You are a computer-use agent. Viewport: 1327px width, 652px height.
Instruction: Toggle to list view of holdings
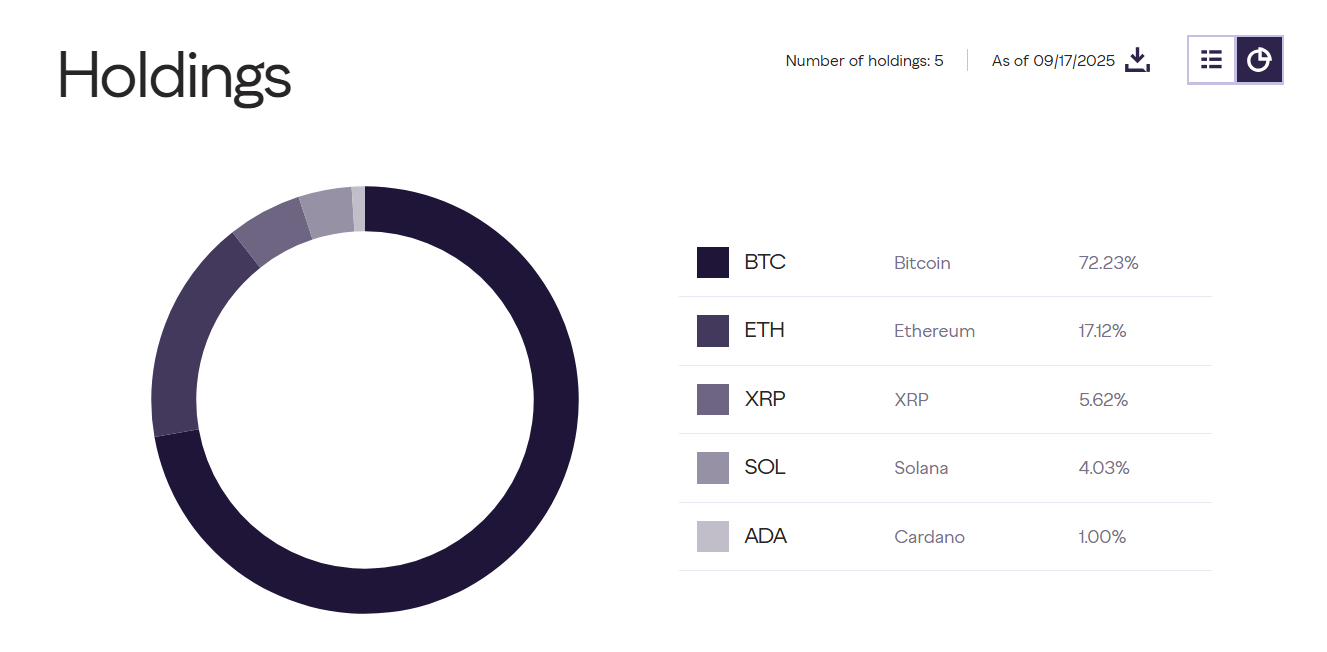coord(1211,60)
